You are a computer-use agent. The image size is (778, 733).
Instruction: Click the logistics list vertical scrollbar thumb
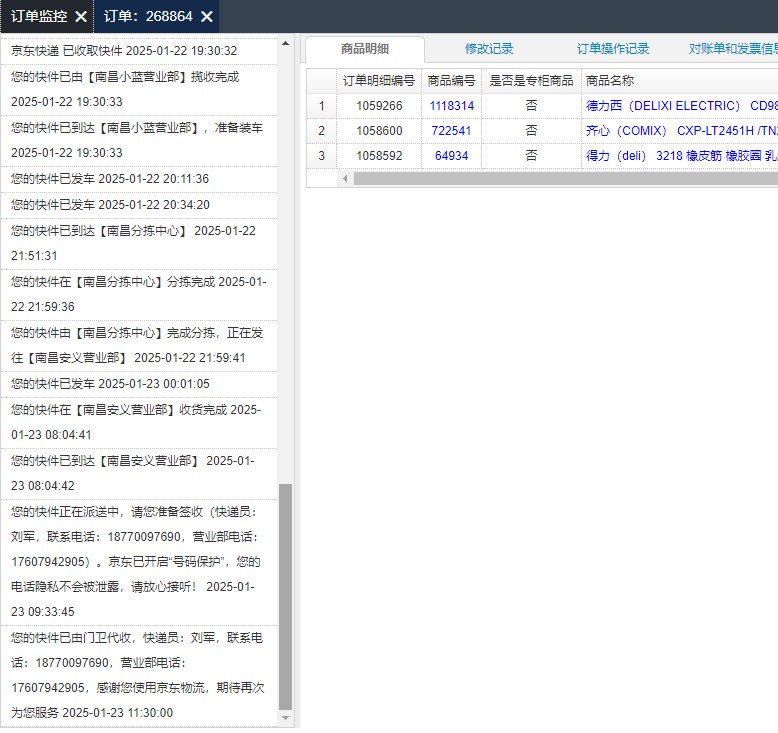click(x=285, y=597)
